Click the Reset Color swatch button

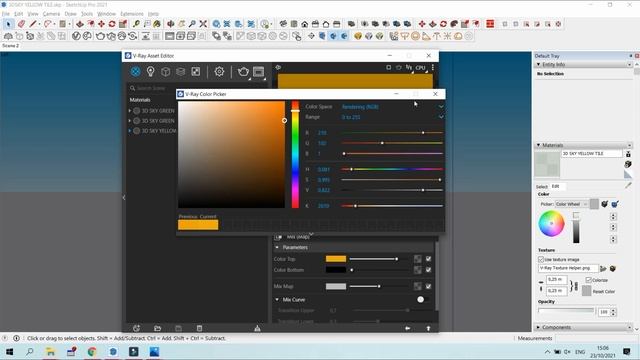[x=587, y=291]
